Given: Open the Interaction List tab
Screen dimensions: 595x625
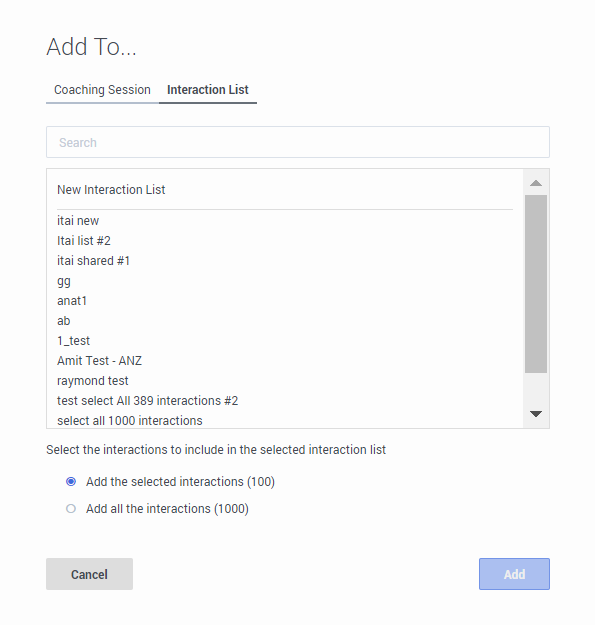Looking at the screenshot, I should coord(208,90).
